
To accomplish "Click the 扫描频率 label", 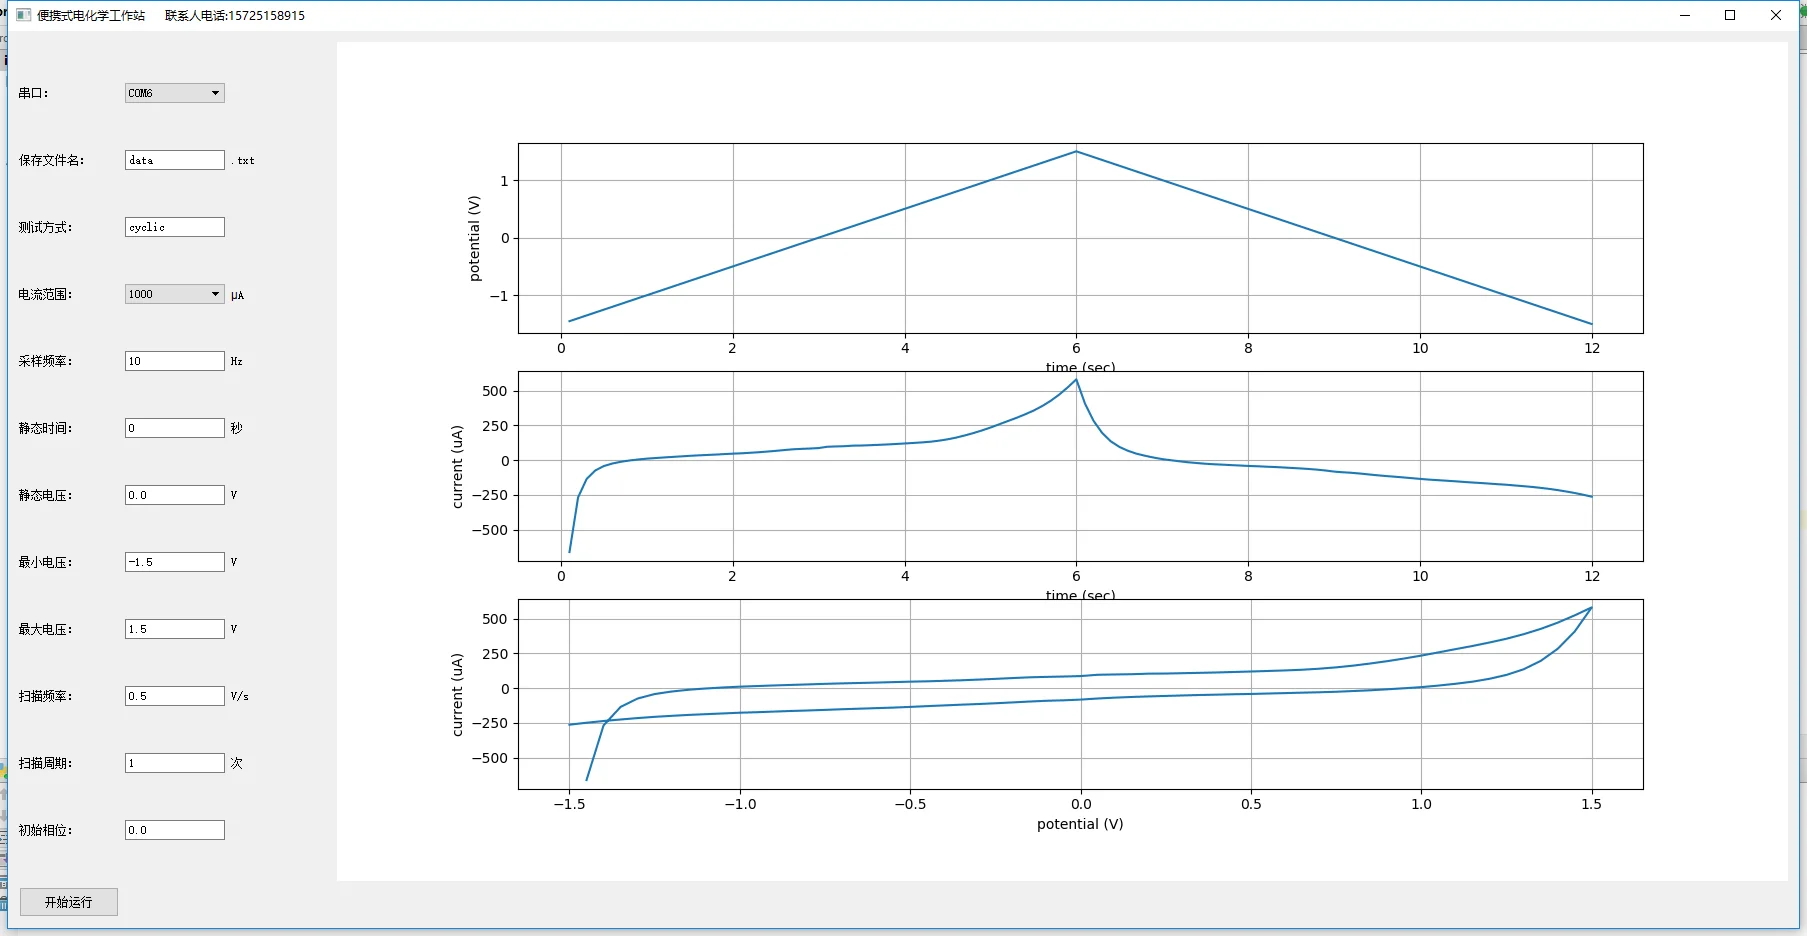I will tap(45, 696).
